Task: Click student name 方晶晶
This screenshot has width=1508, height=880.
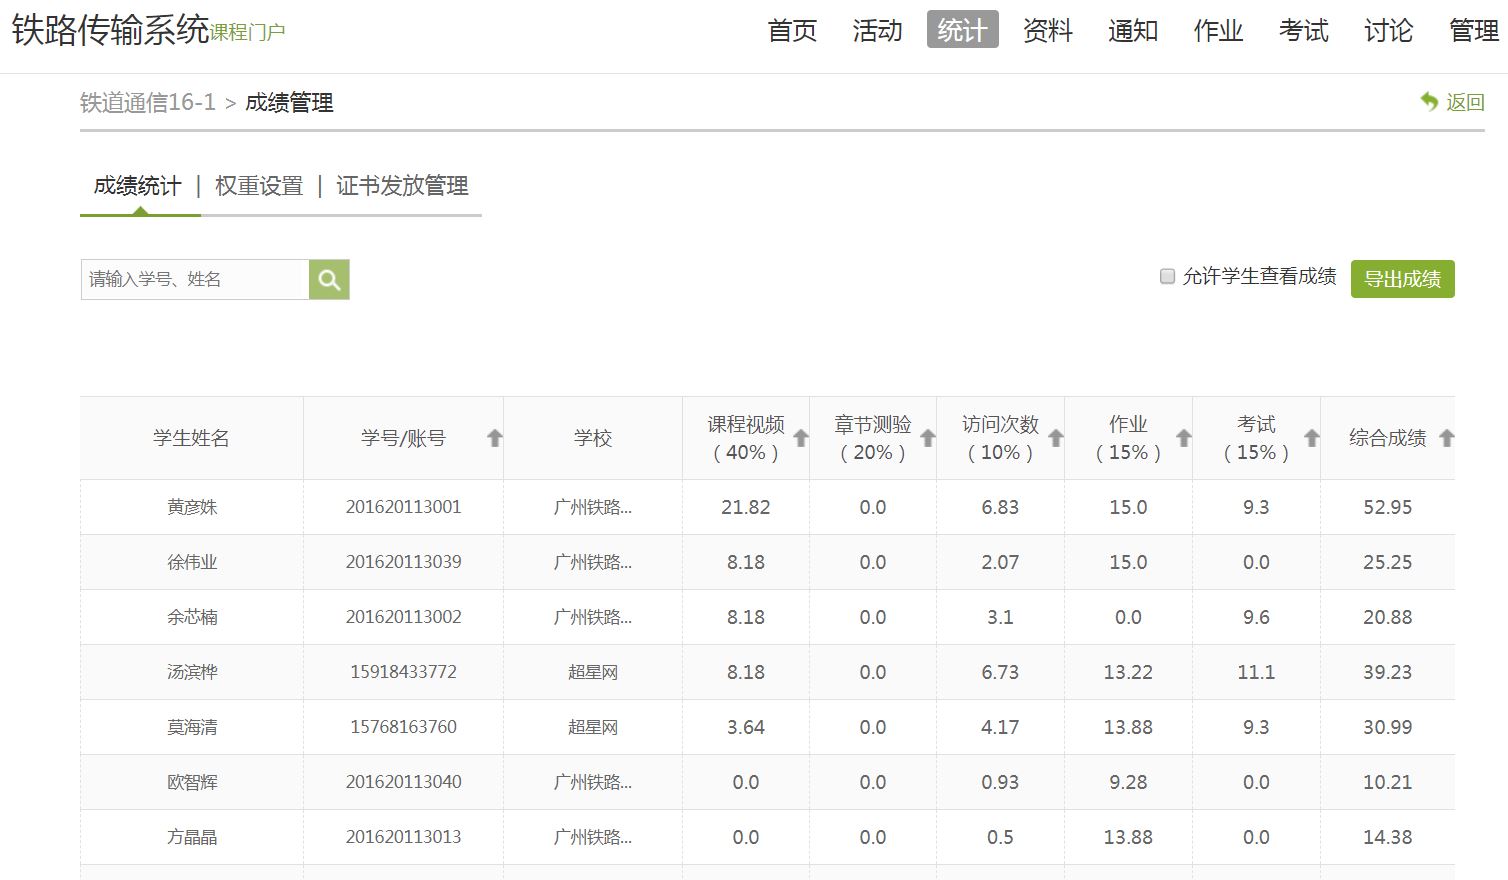Action: pos(192,837)
